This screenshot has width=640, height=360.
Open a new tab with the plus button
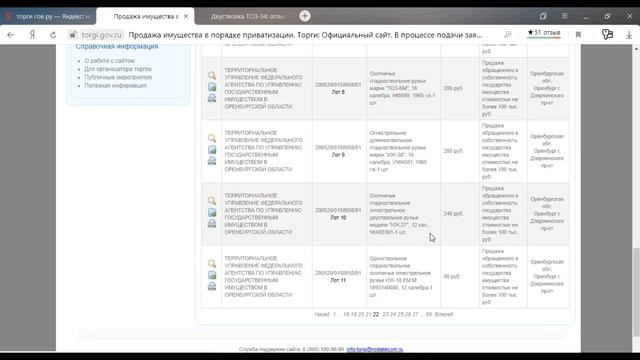pos(304,16)
